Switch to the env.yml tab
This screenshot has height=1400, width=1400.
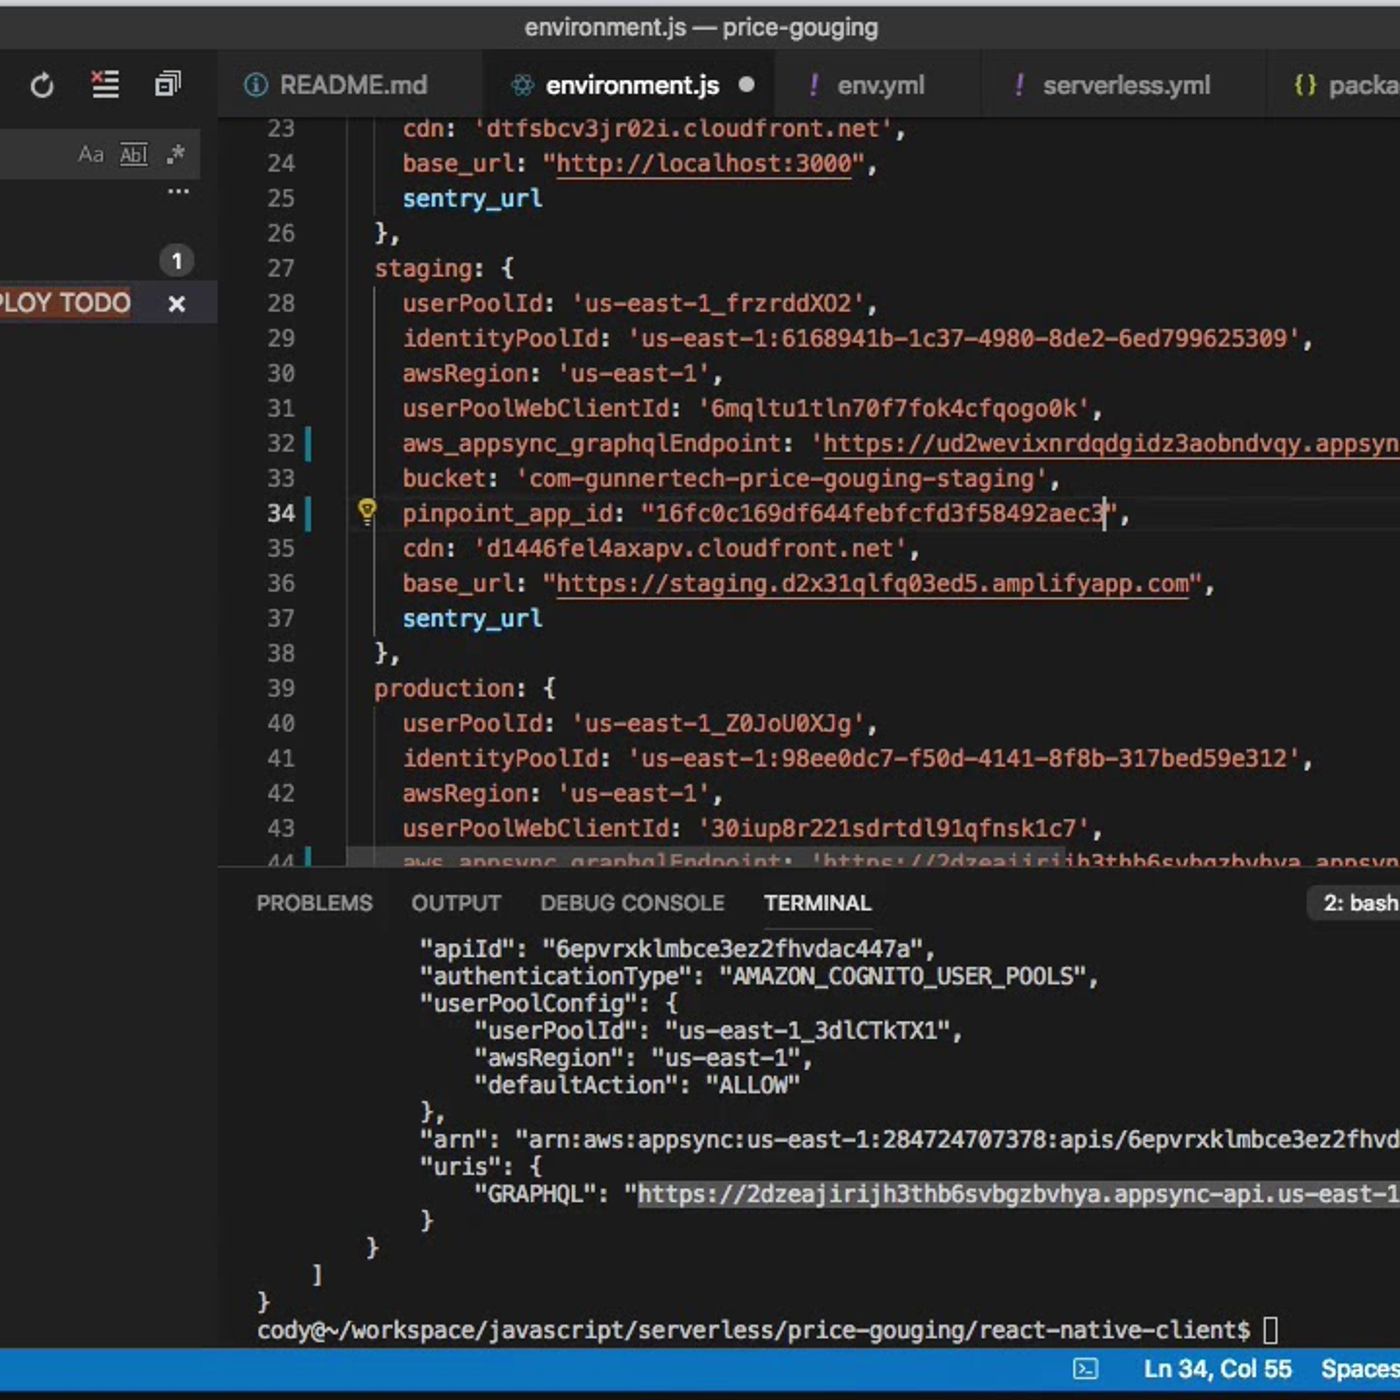pyautogui.click(x=879, y=86)
